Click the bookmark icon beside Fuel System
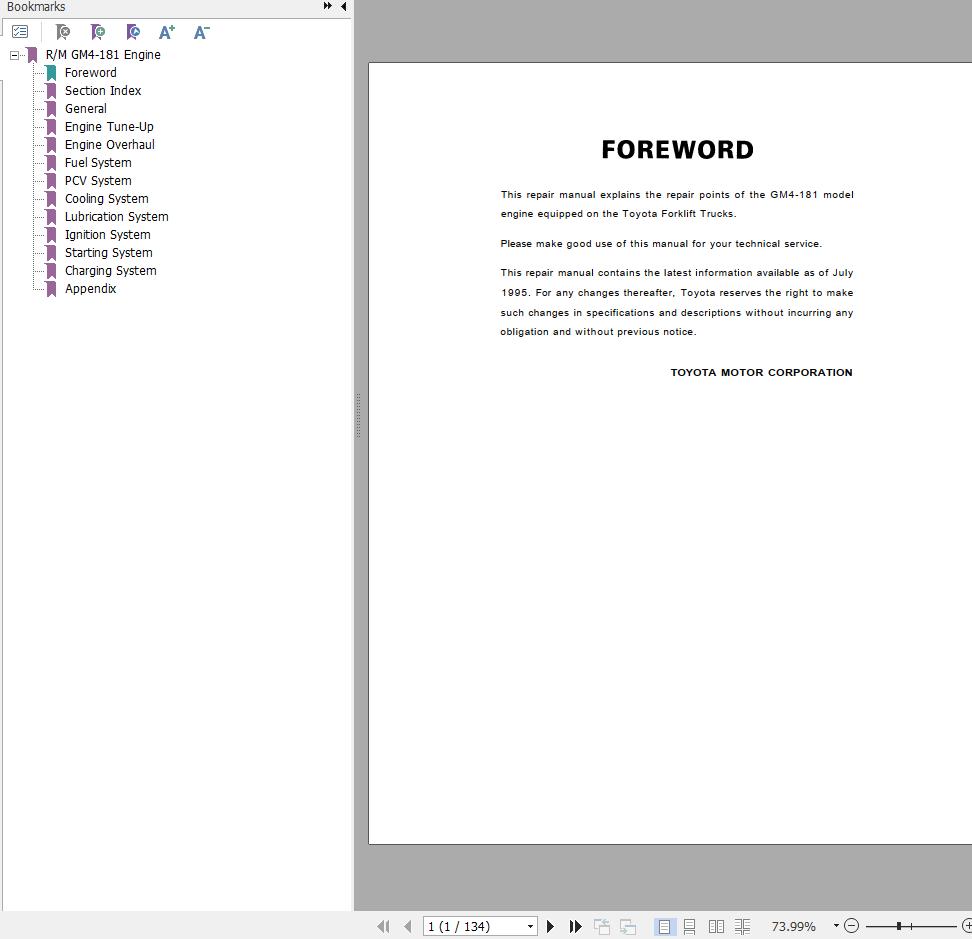Viewport: 972px width, 939px height. (x=51, y=163)
